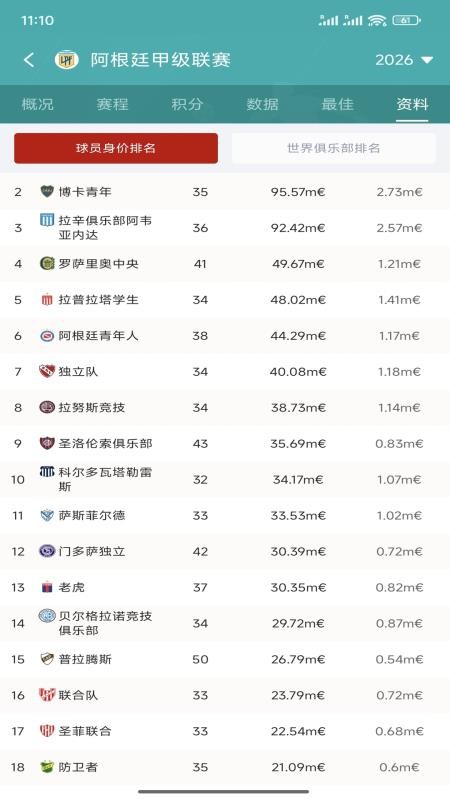This screenshot has height=800, width=450.
Task: Tap the 普拉腾斯 club crest
Action: pyautogui.click(x=47, y=659)
